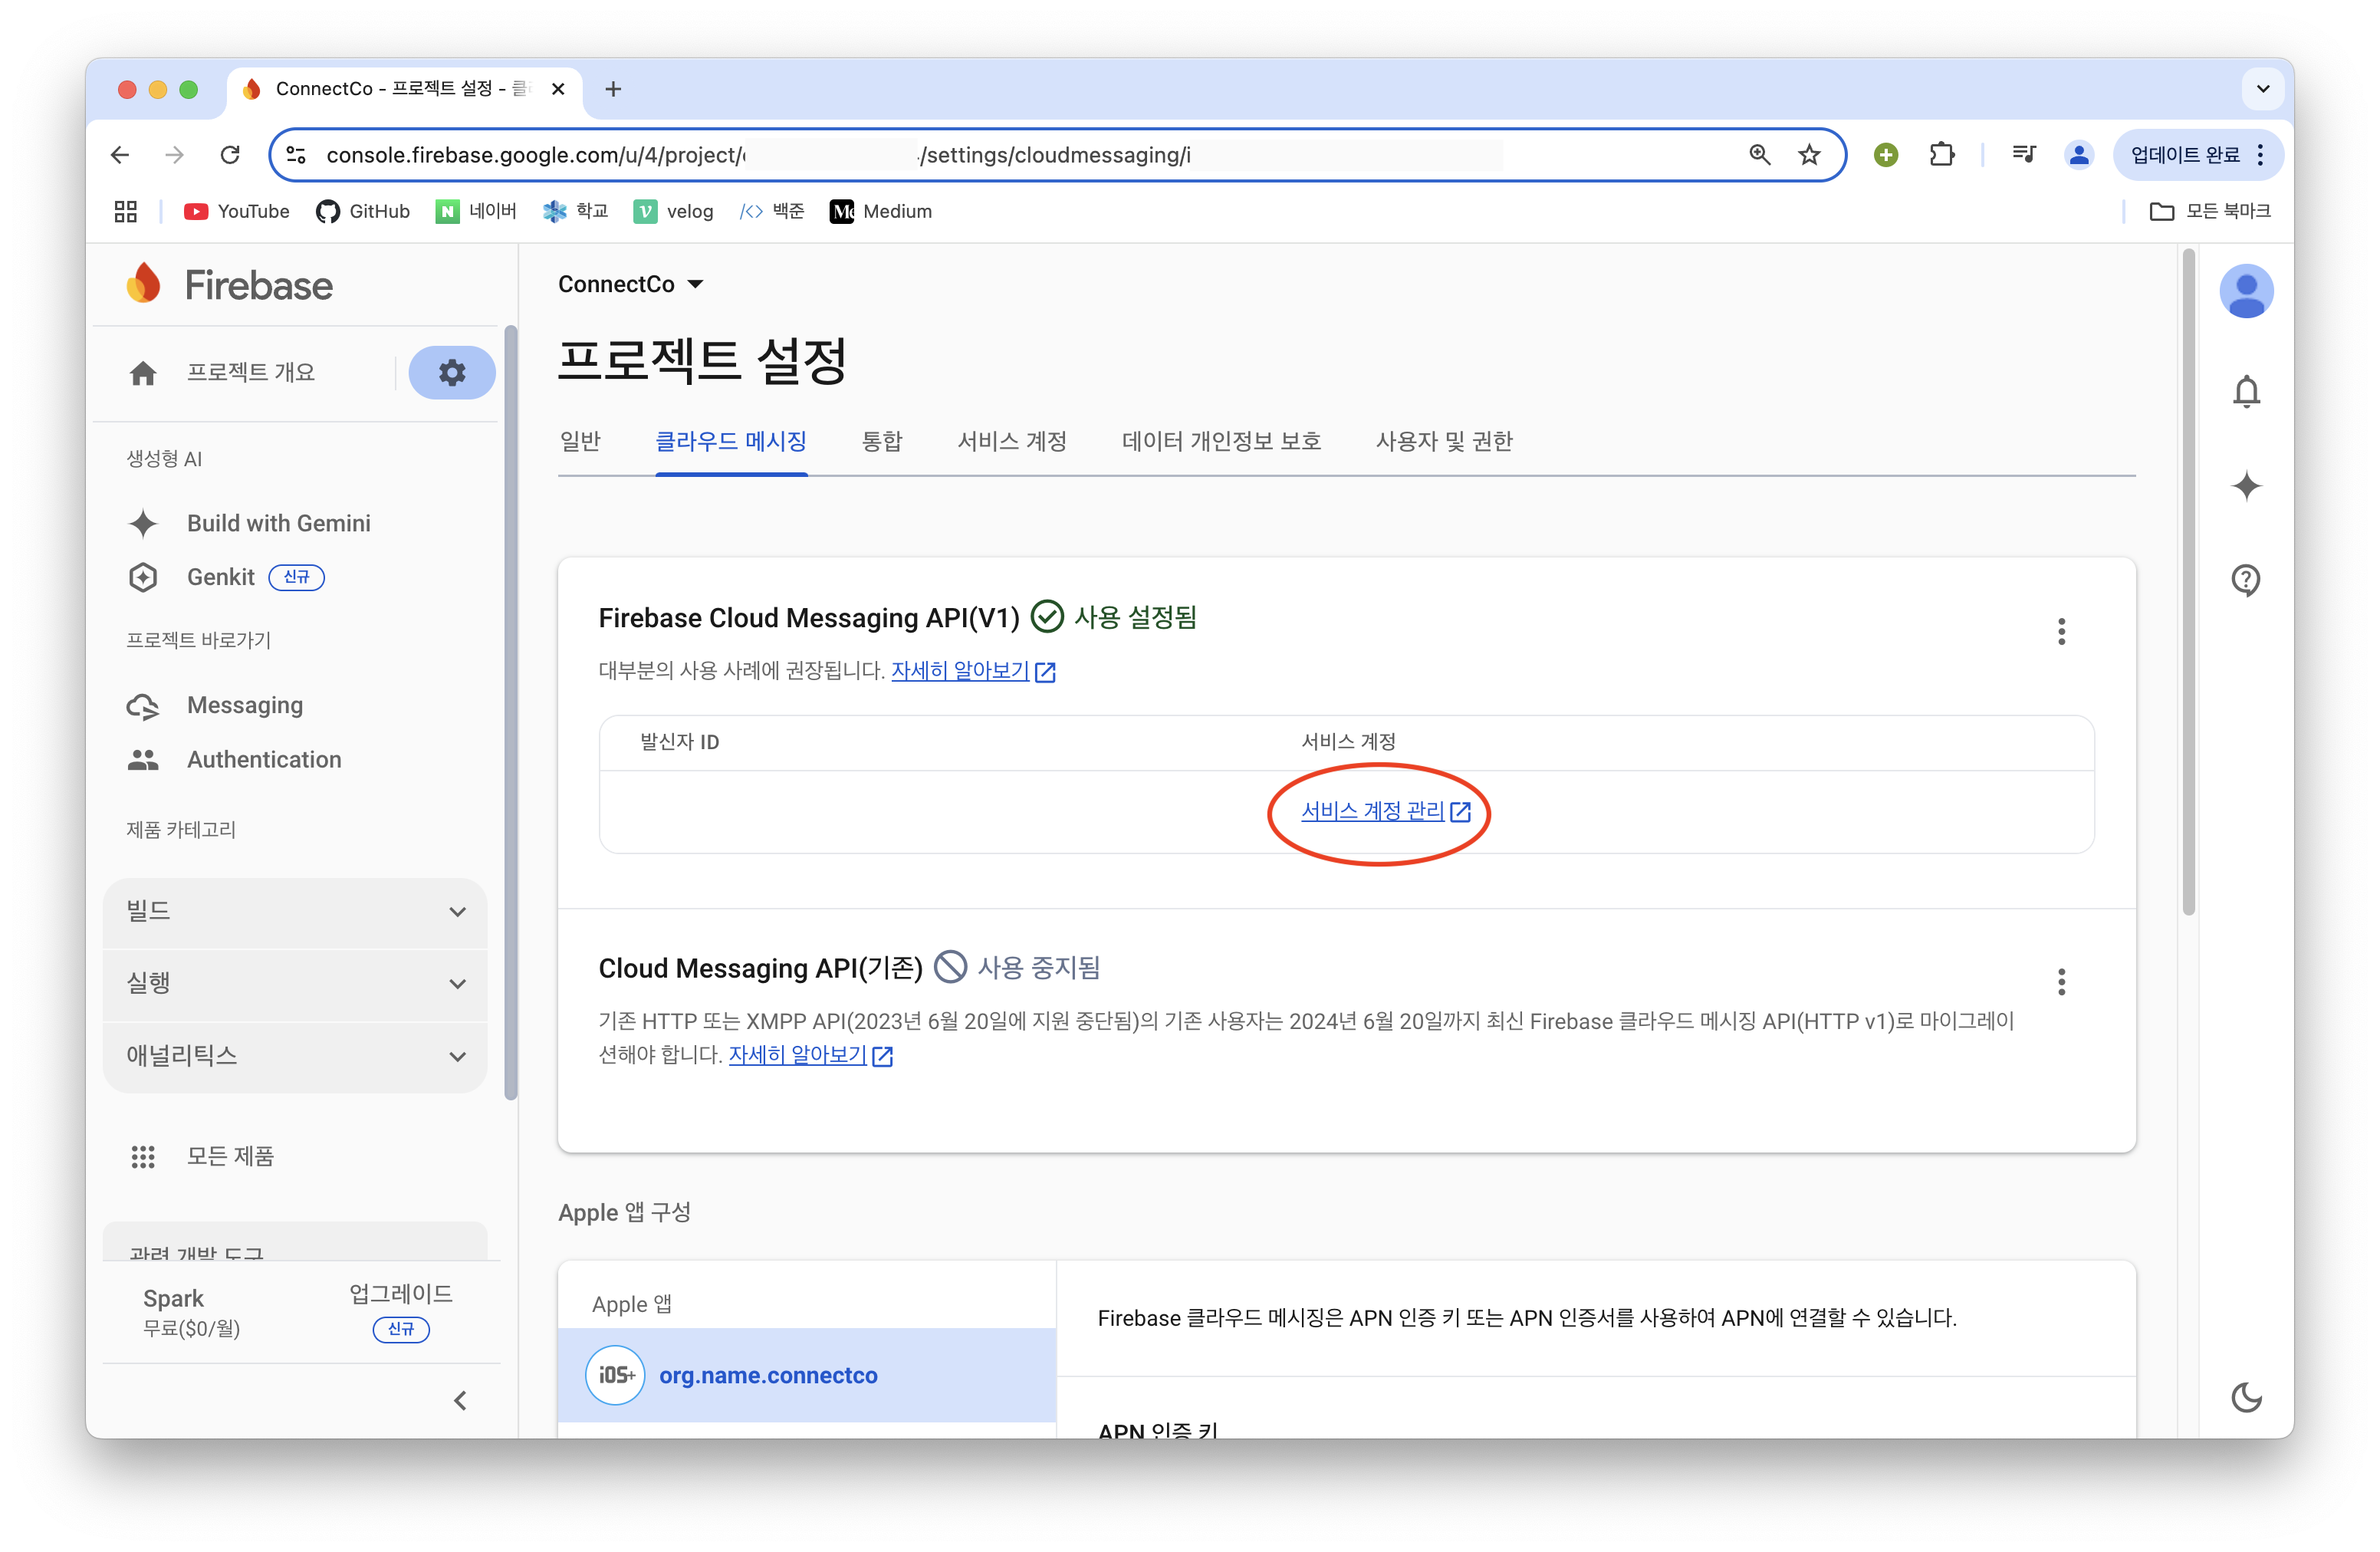Open project settings gear icon
The width and height of the screenshot is (2380, 1552).
[x=452, y=373]
